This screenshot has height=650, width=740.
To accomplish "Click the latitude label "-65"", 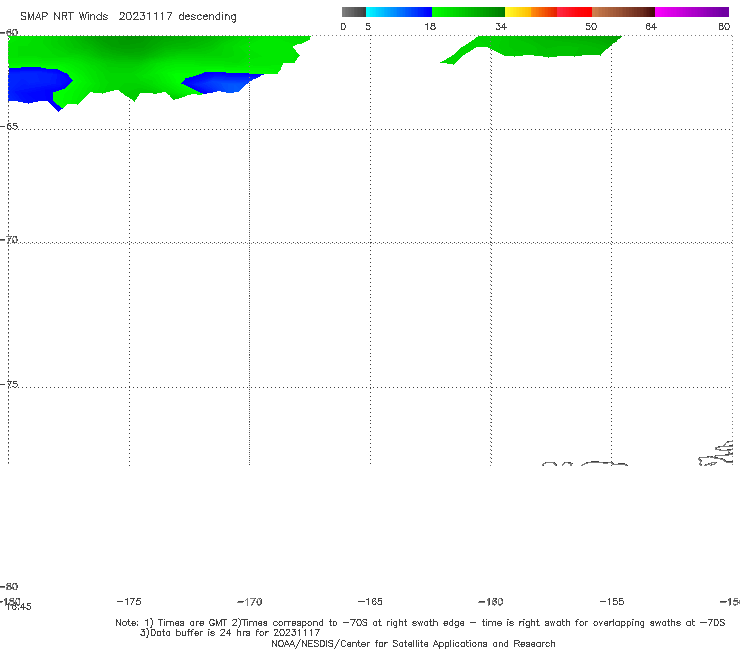I will pyautogui.click(x=9, y=127).
